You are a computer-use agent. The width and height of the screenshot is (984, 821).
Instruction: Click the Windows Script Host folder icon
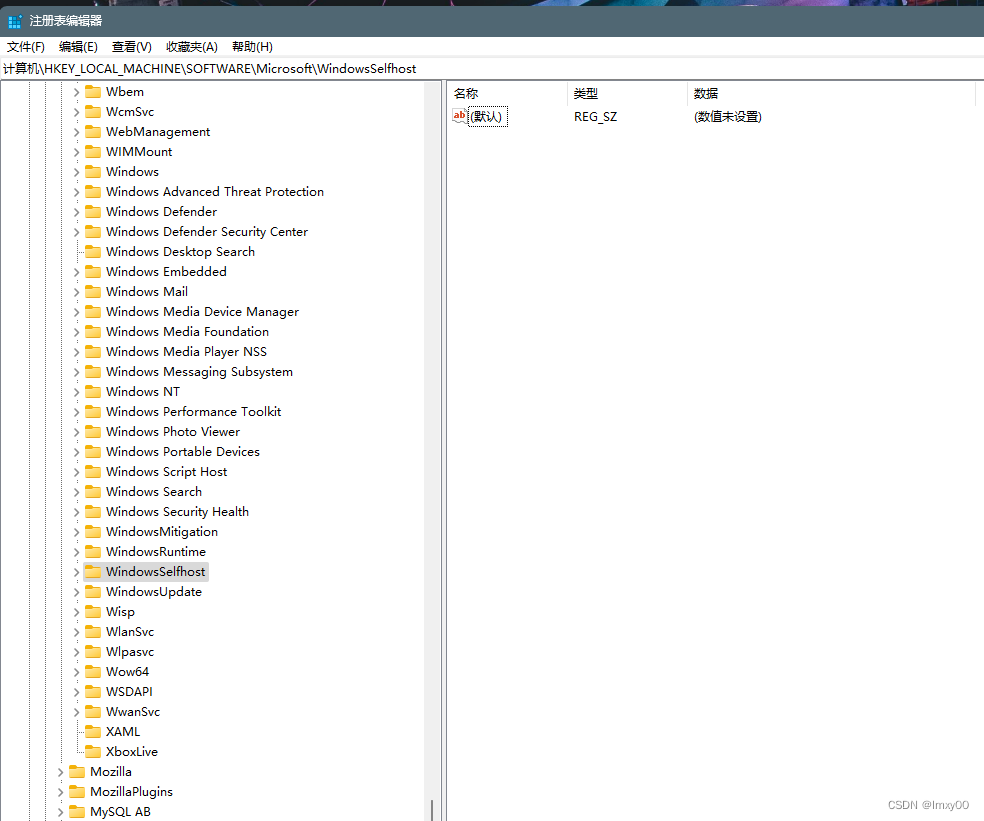(93, 472)
